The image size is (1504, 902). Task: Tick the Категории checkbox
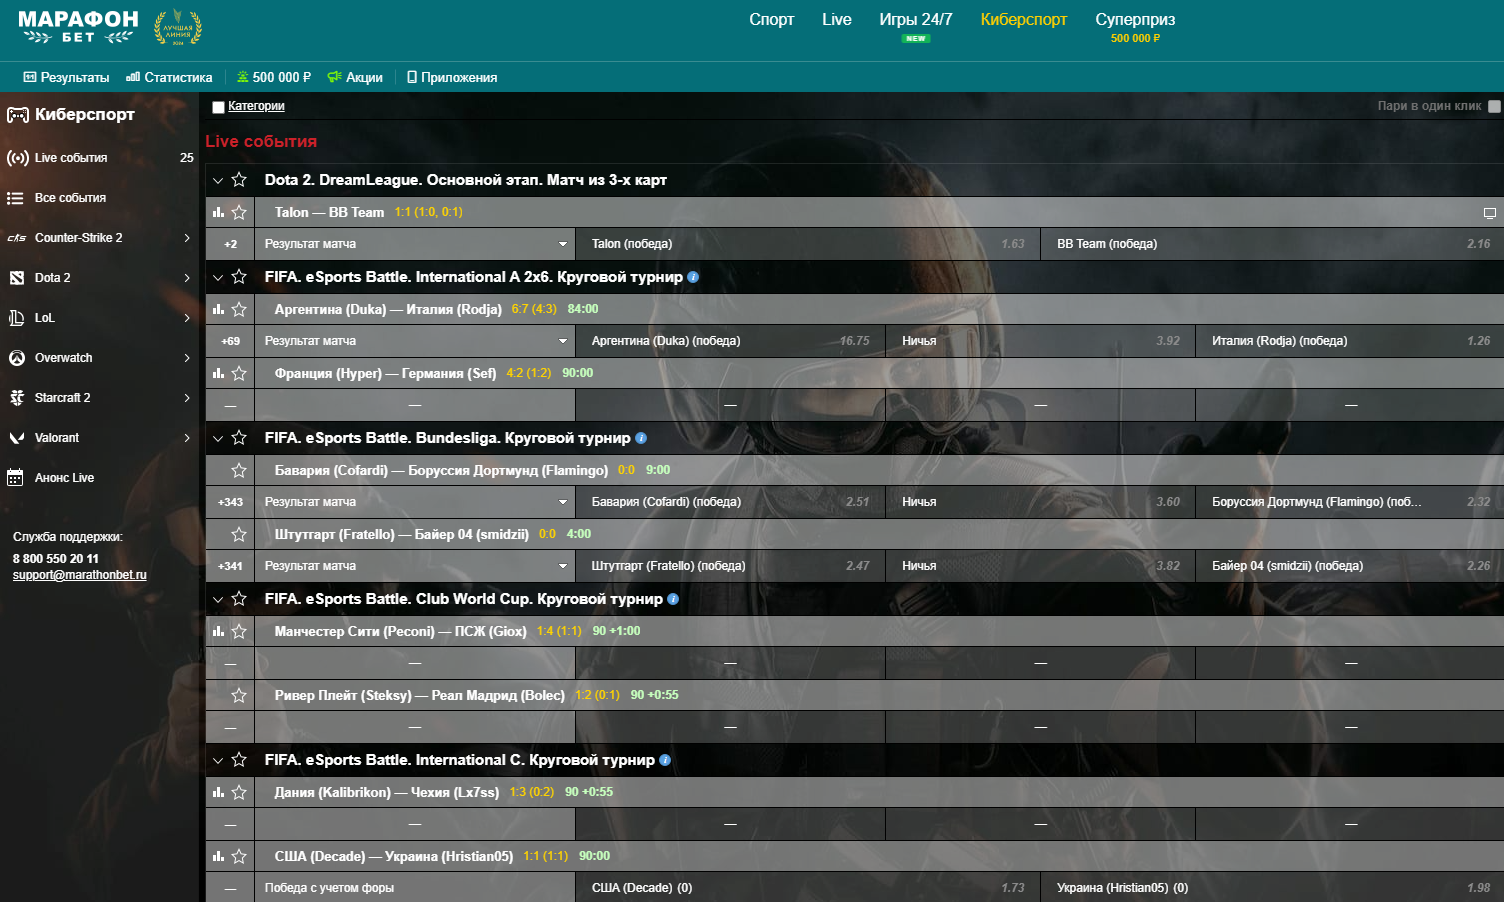[218, 107]
